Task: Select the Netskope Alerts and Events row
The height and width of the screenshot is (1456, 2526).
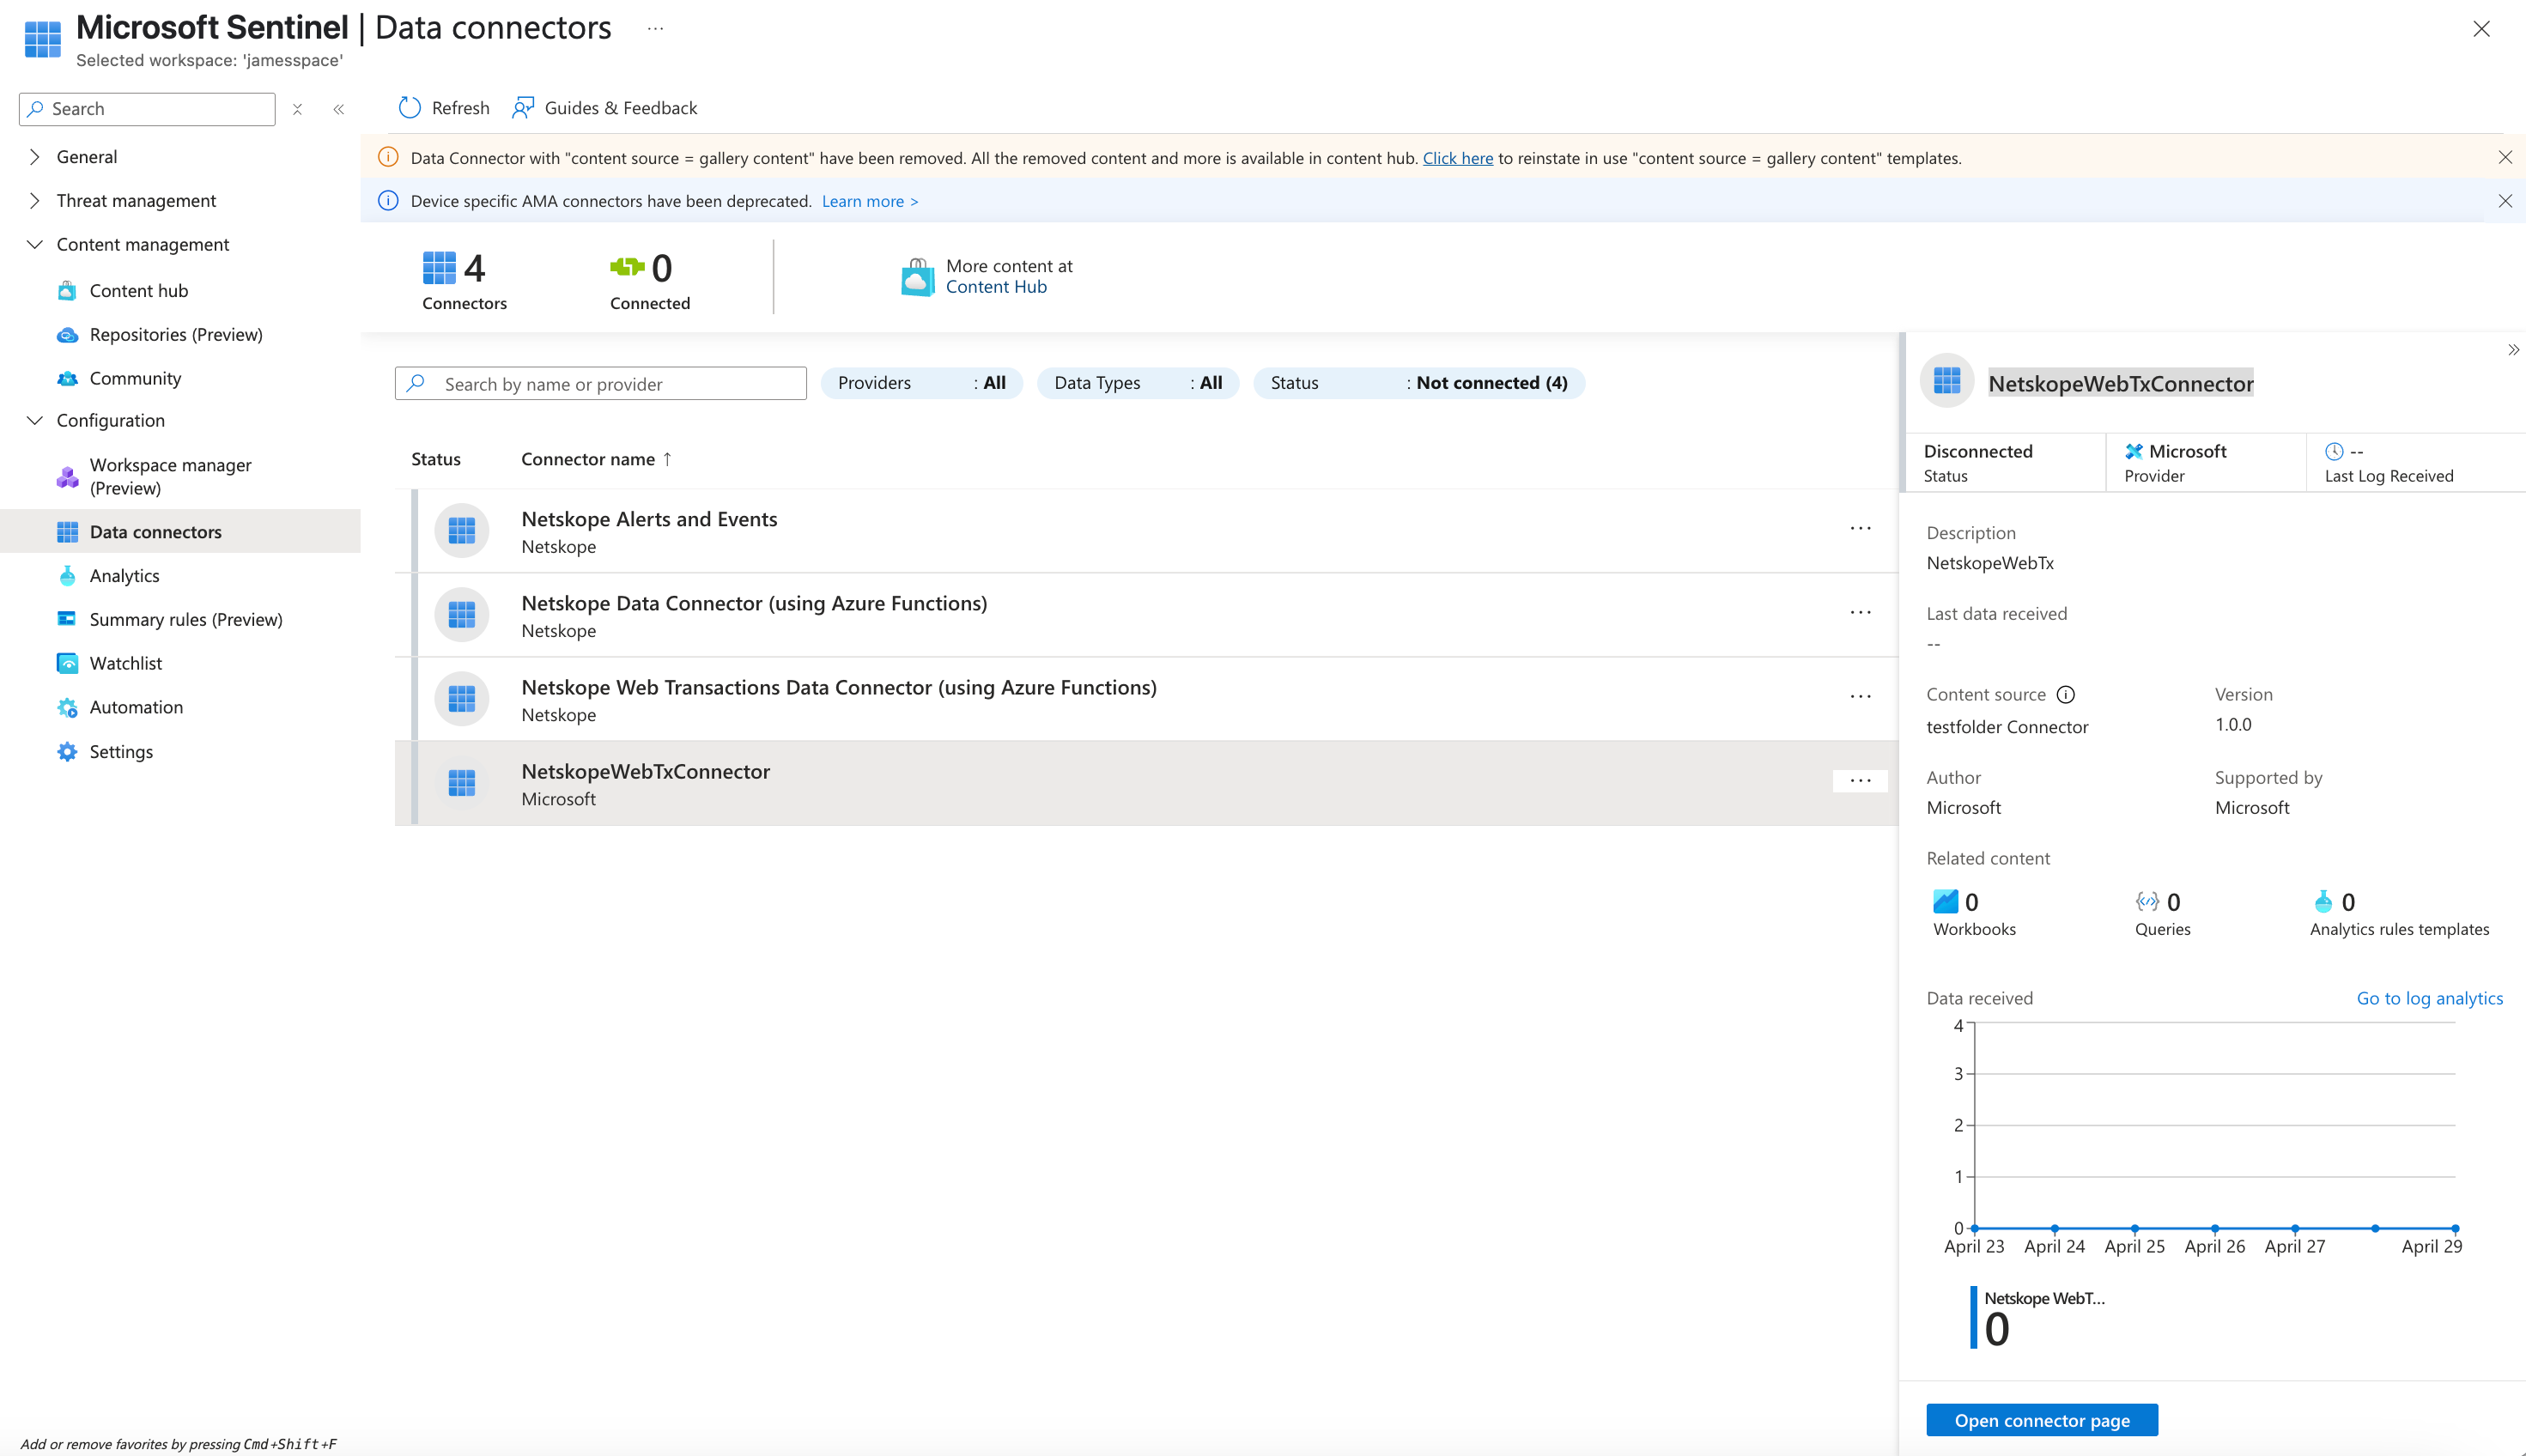Action: 1146,531
